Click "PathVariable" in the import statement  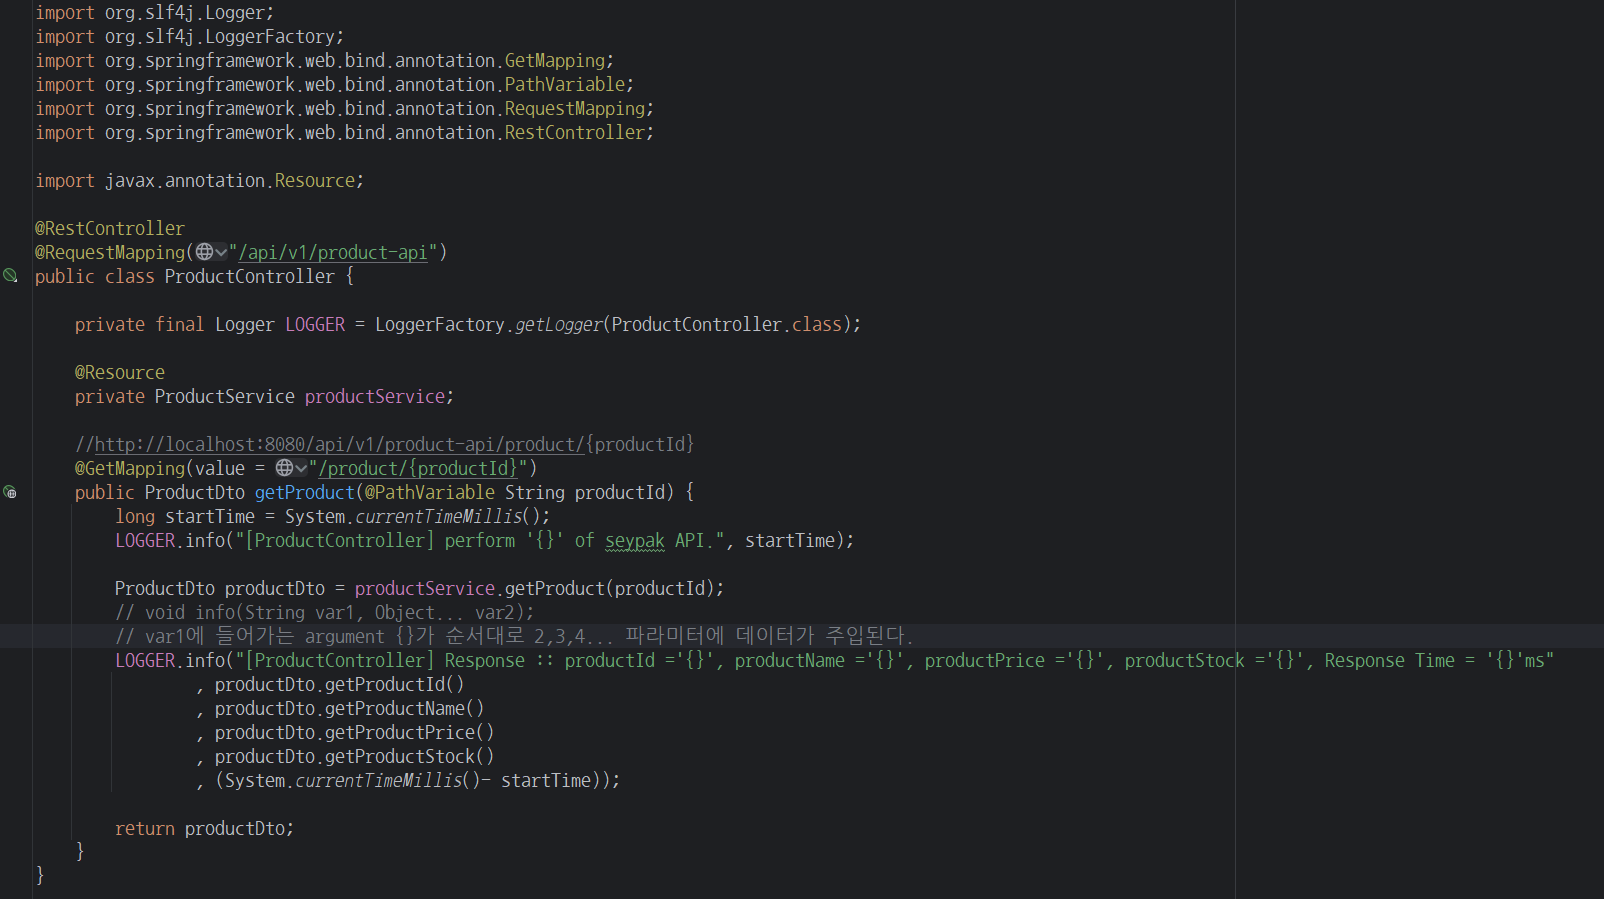[565, 85]
